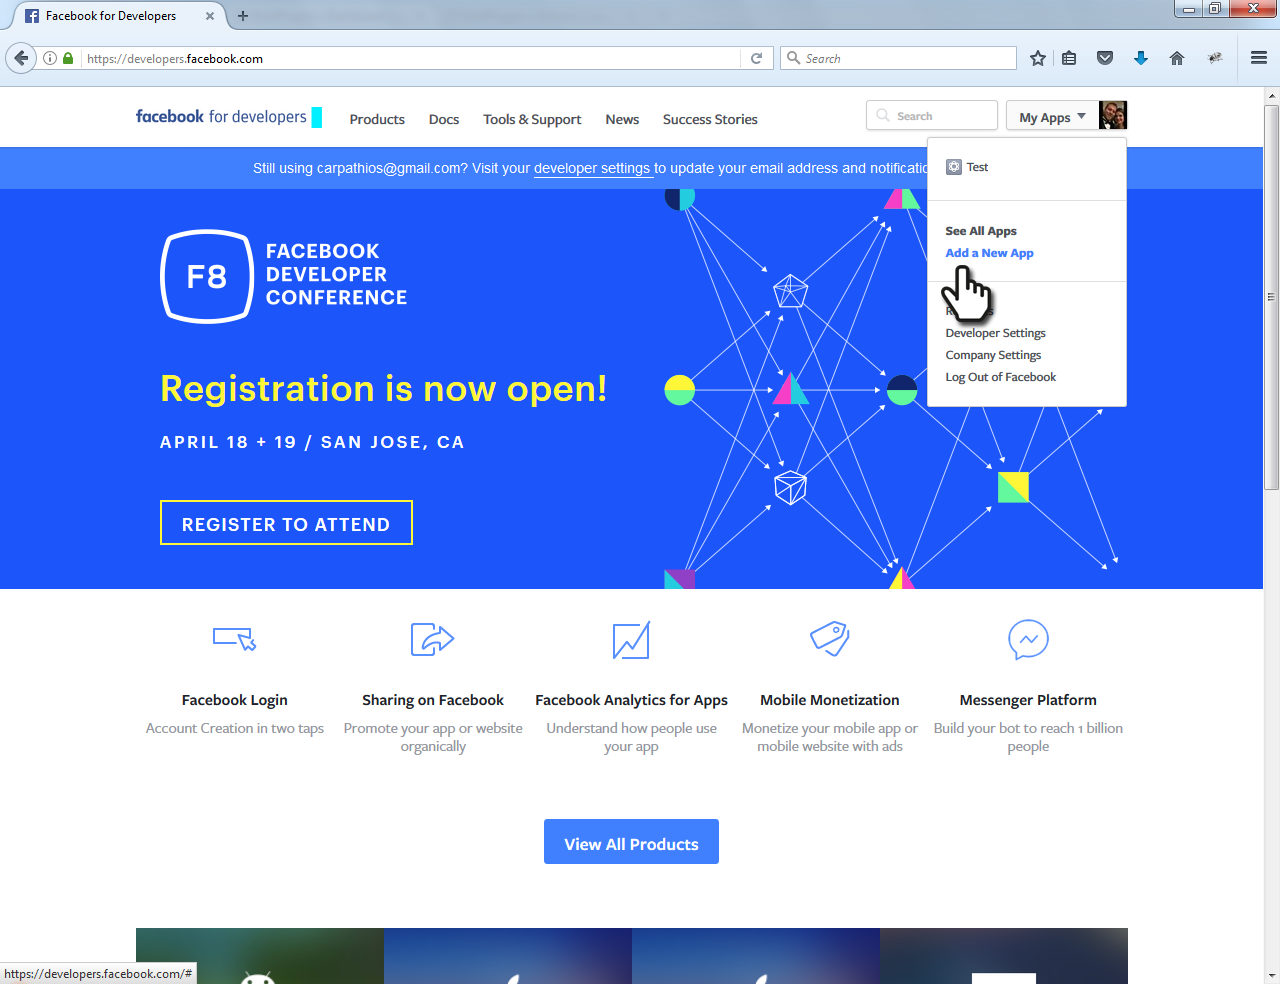The height and width of the screenshot is (984, 1280).
Task: Click 'Account Creation in two taps' text
Action: tap(235, 728)
